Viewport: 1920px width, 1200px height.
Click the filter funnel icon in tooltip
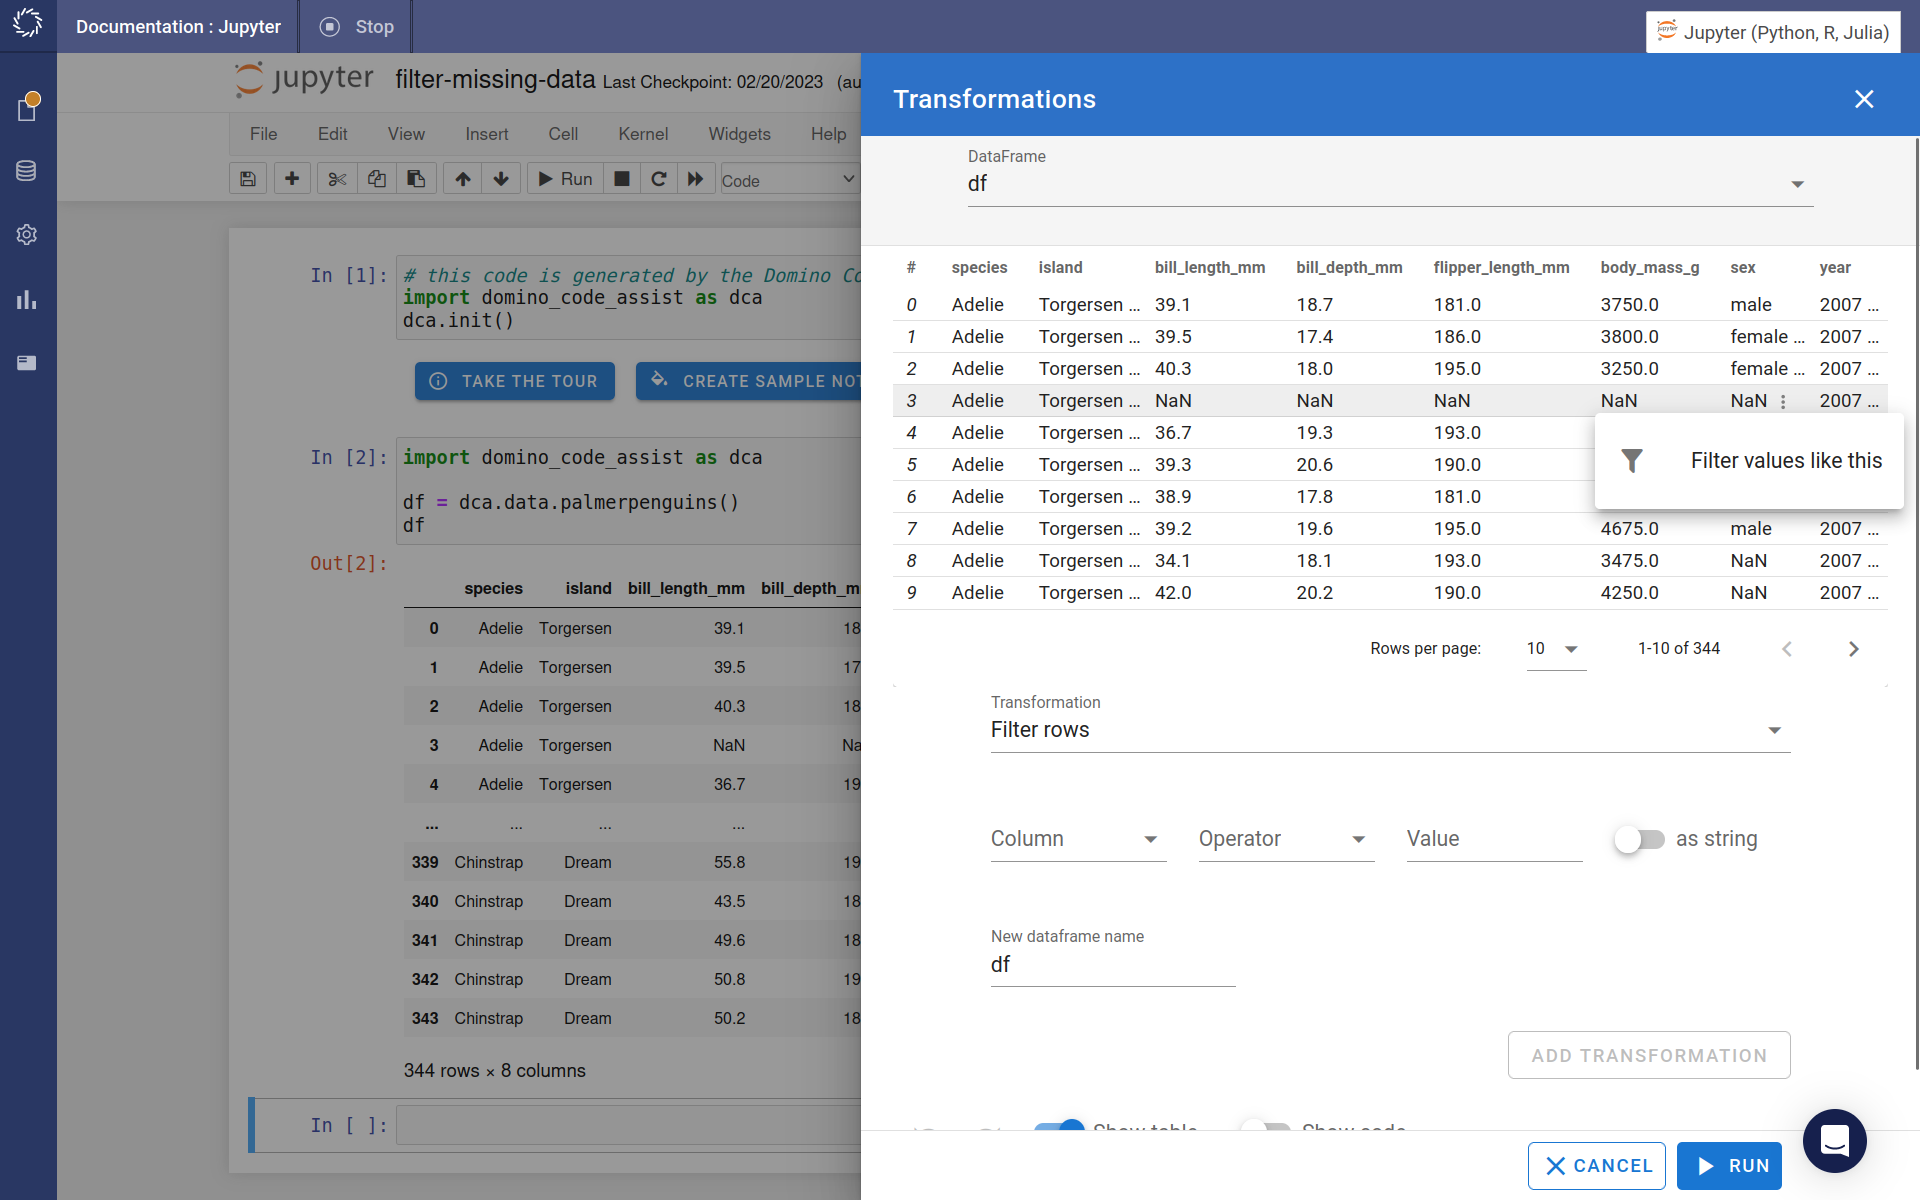coord(1631,460)
